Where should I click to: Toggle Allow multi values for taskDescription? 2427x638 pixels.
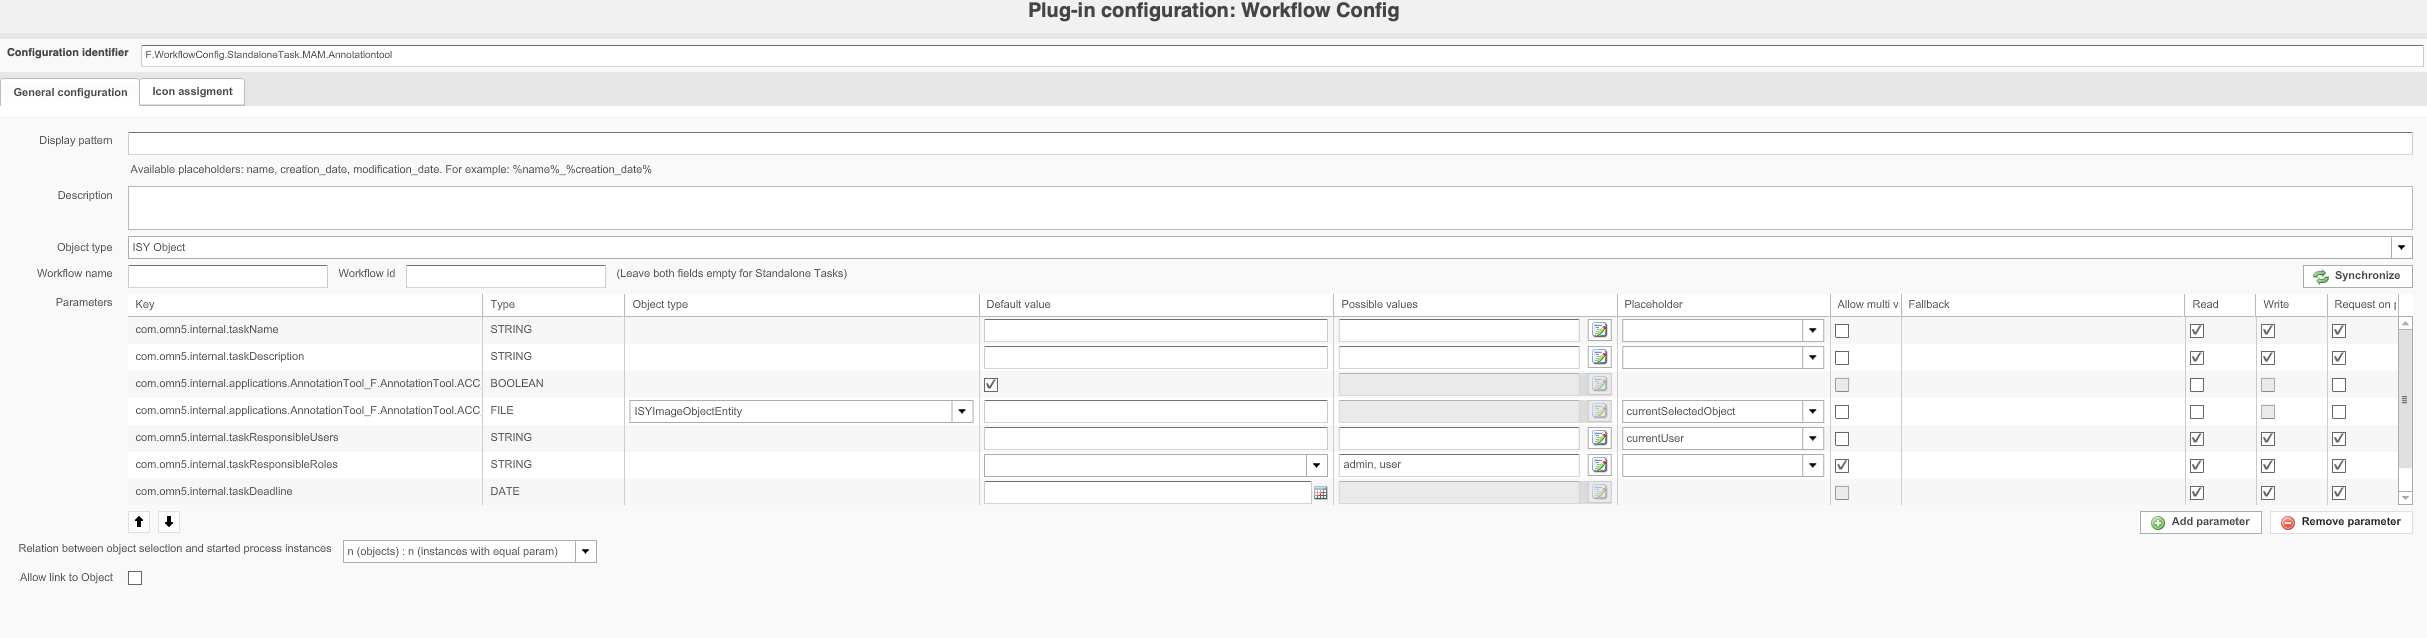(1842, 358)
